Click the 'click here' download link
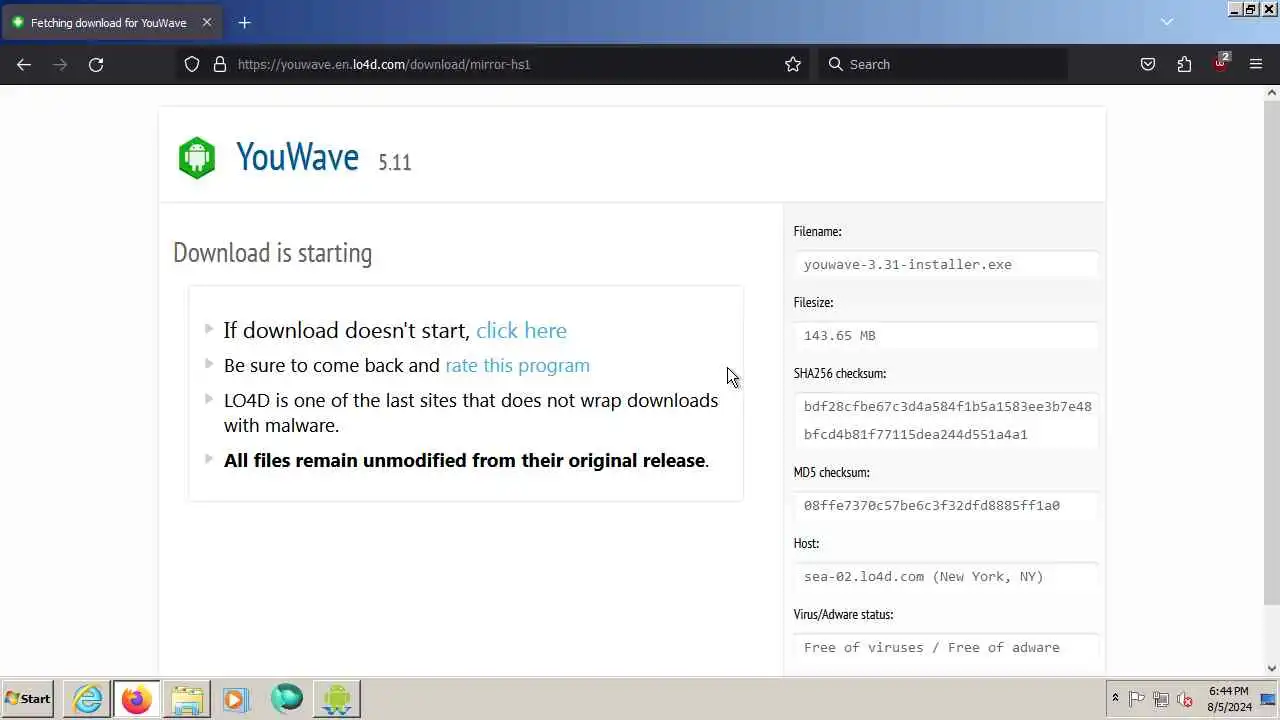The height and width of the screenshot is (720, 1280). (521, 330)
